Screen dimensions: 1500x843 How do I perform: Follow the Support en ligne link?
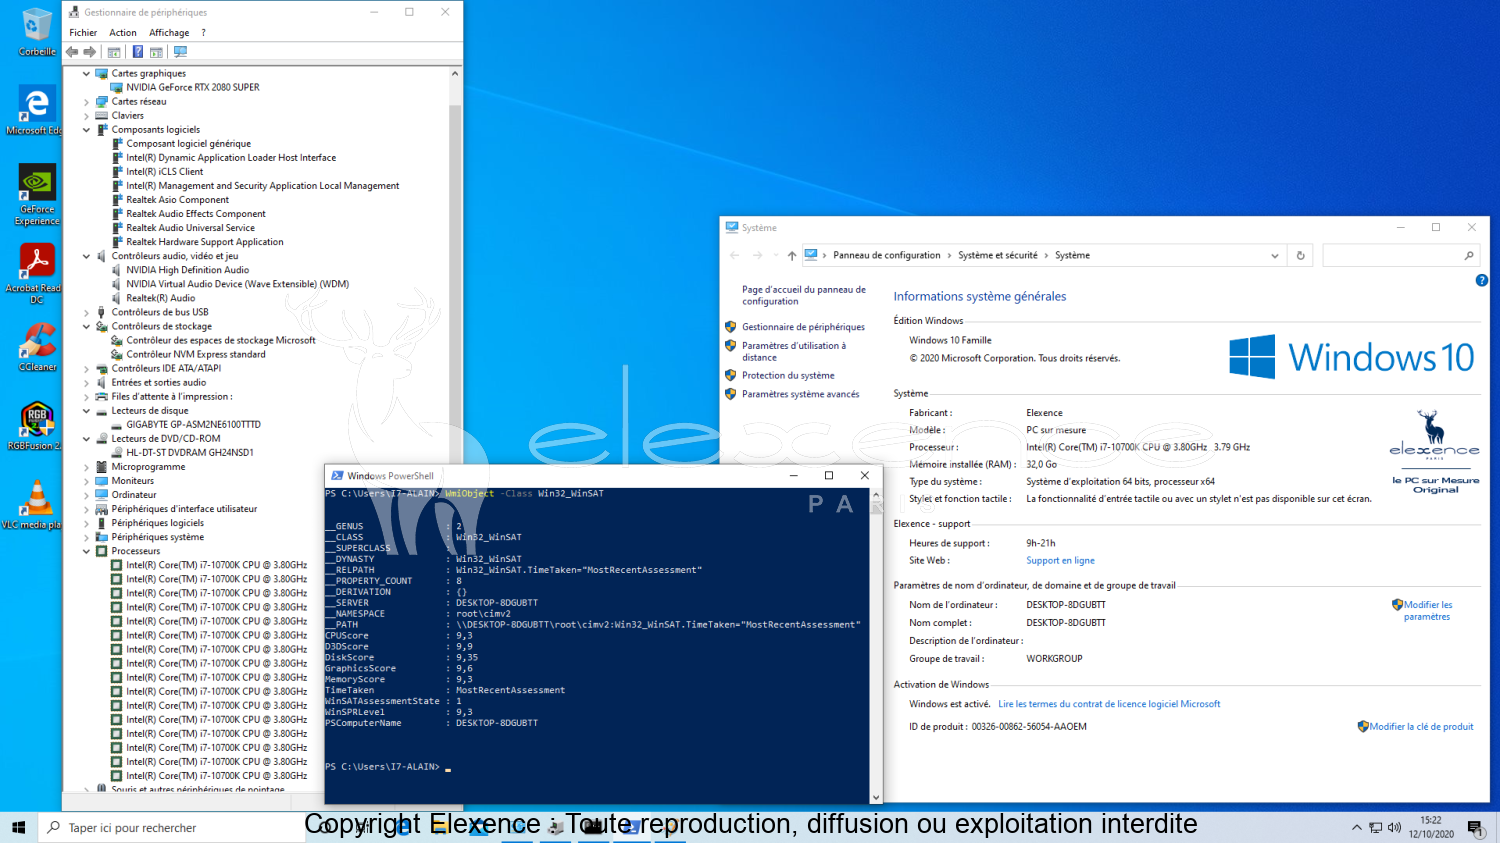[x=1060, y=560]
